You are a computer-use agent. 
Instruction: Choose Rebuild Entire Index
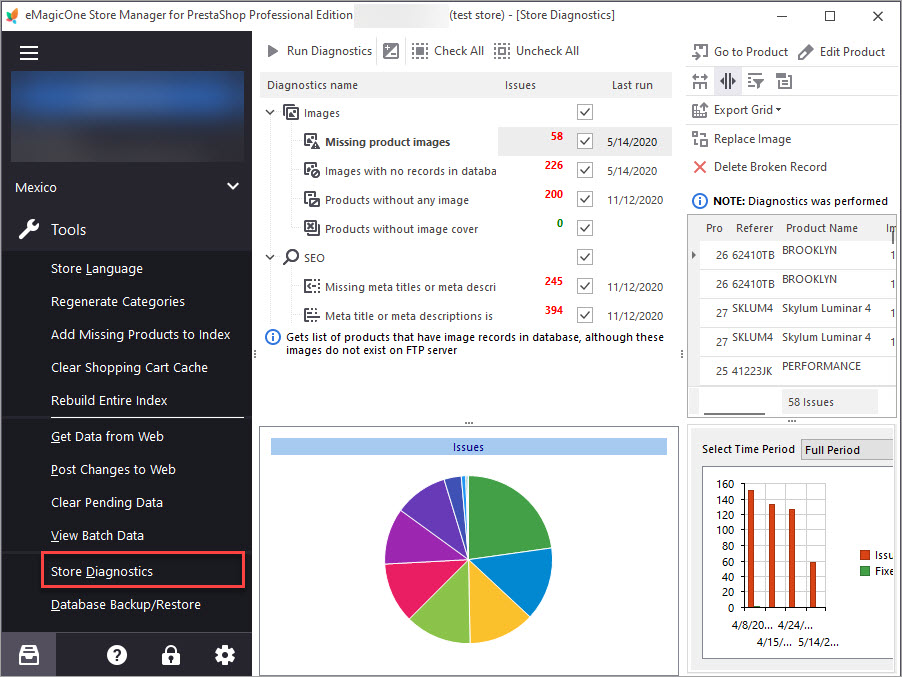coord(109,400)
